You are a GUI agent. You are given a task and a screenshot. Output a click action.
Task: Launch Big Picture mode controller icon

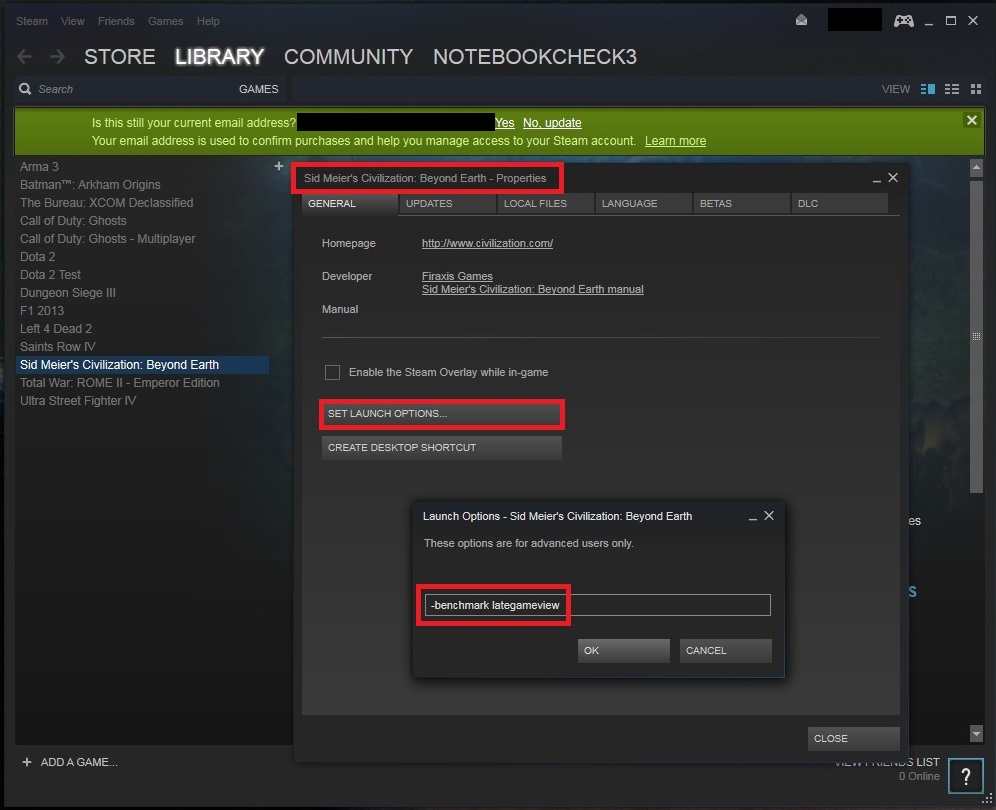click(x=903, y=21)
